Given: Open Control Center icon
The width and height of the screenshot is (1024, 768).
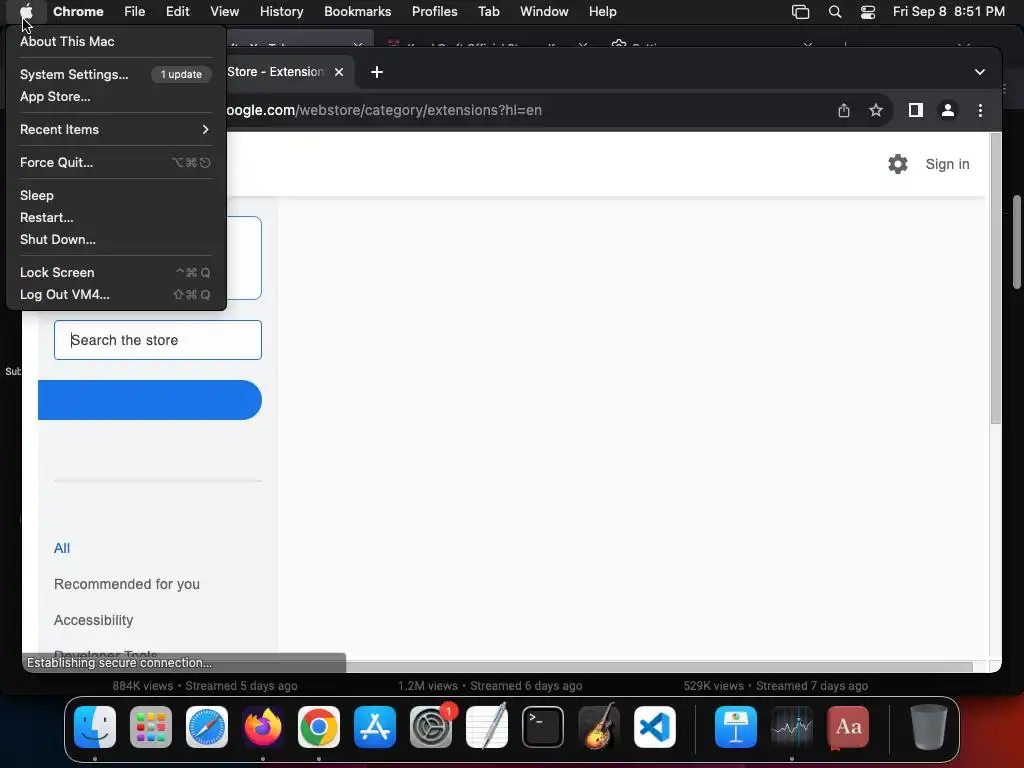Looking at the screenshot, I should point(868,12).
